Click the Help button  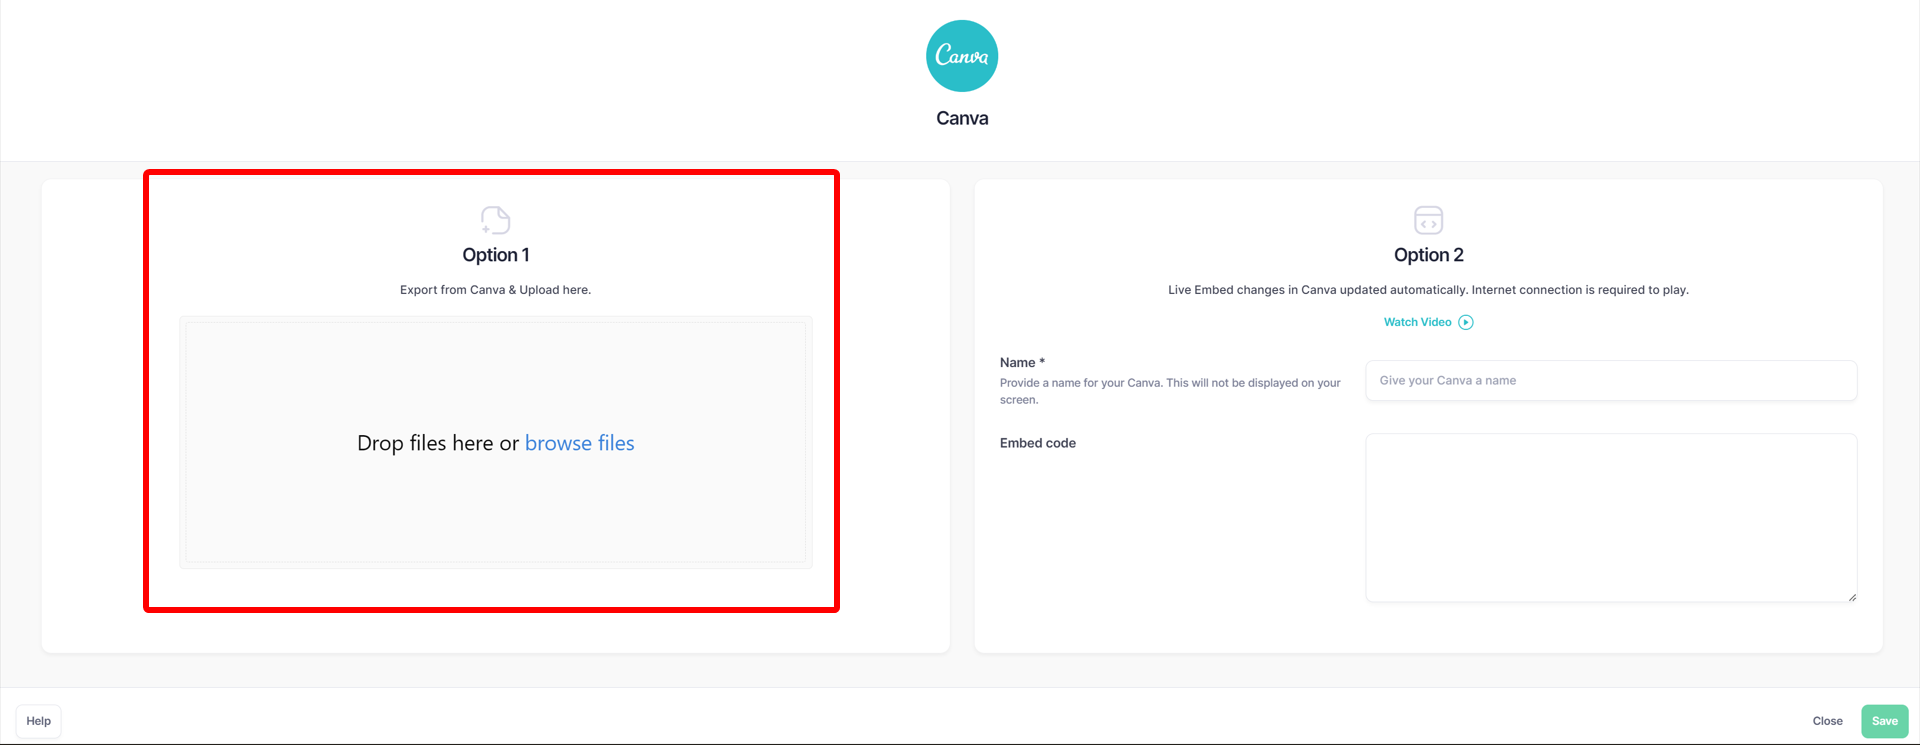pos(39,721)
